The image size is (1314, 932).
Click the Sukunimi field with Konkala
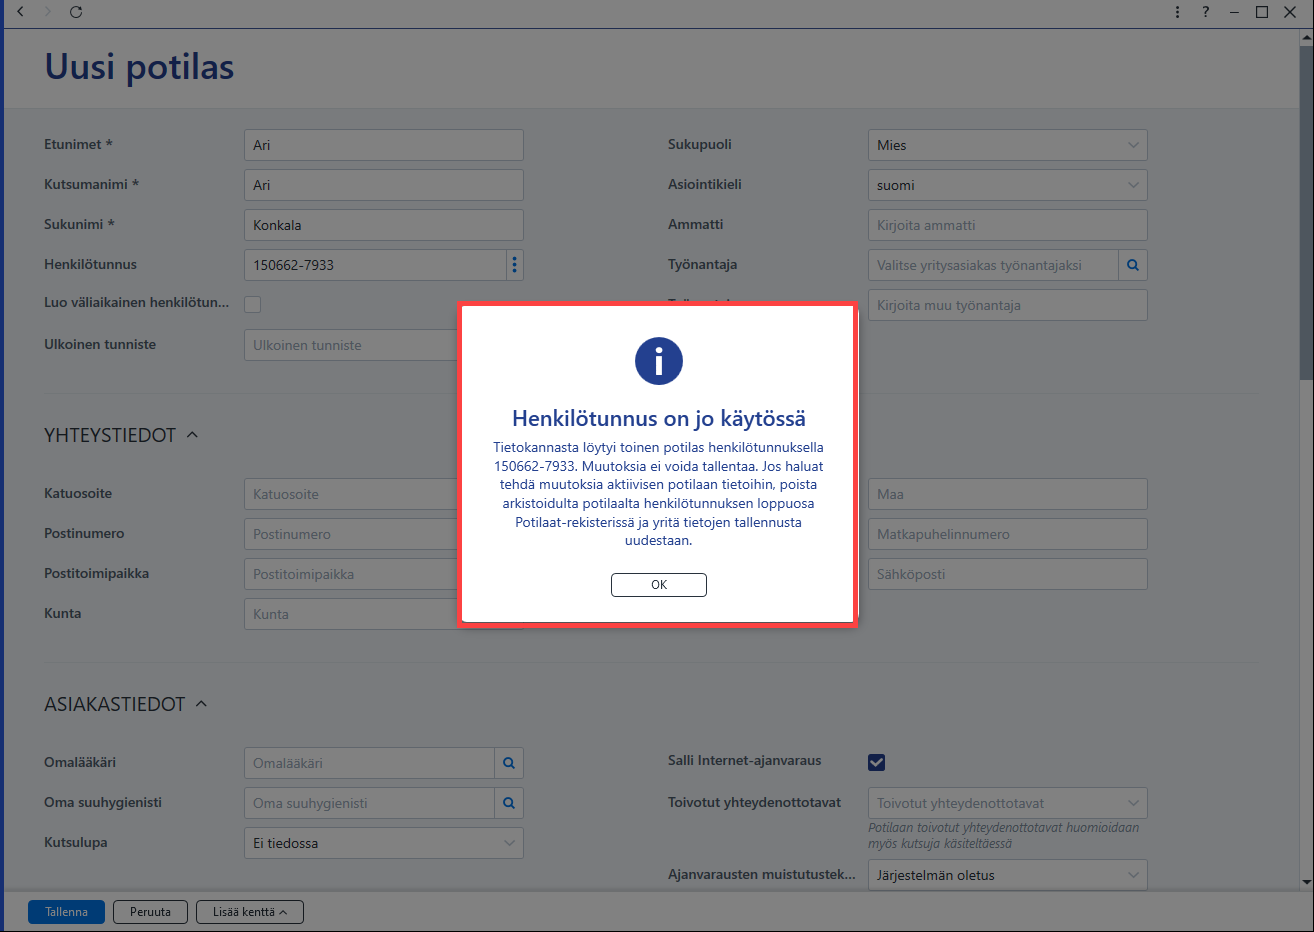click(x=384, y=225)
